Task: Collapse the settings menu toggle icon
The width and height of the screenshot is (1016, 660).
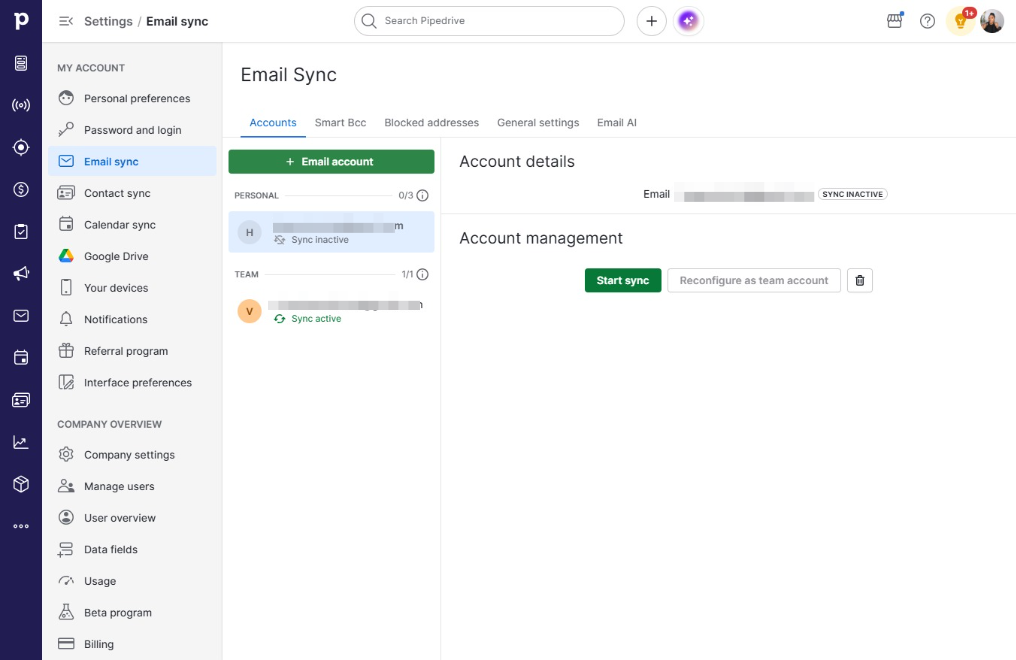Action: pyautogui.click(x=65, y=21)
